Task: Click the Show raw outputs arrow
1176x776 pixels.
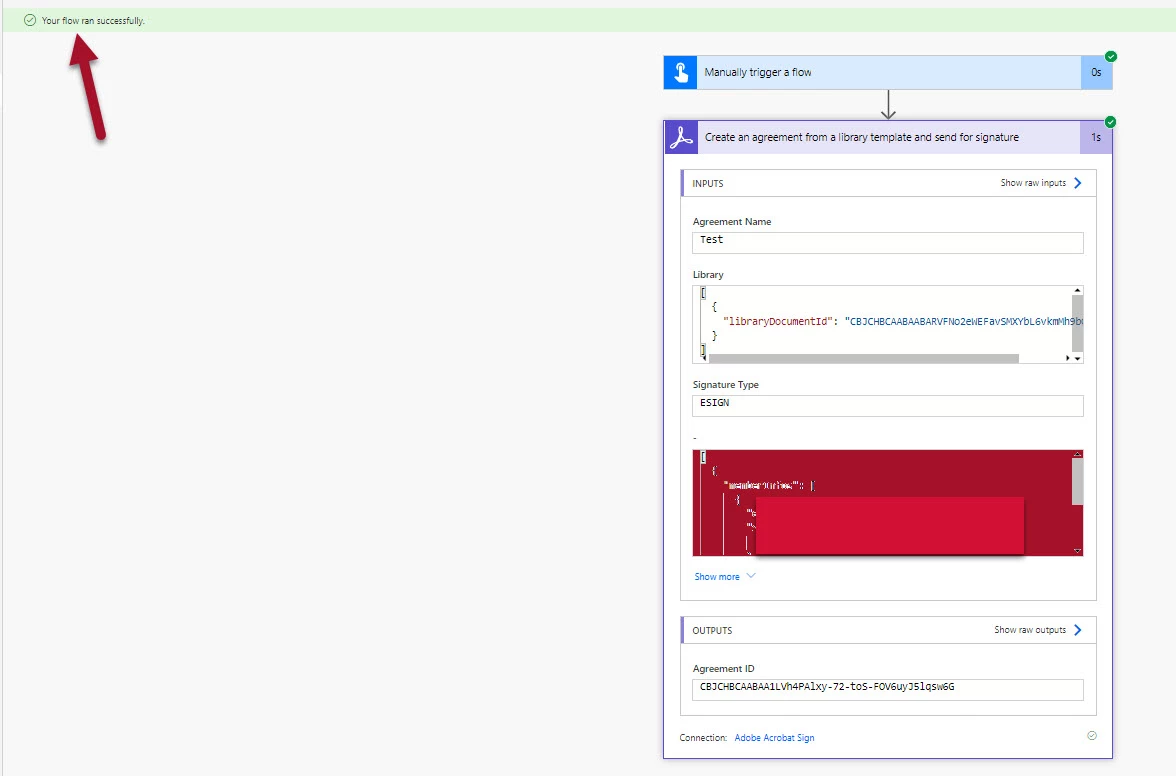Action: pyautogui.click(x=1078, y=630)
